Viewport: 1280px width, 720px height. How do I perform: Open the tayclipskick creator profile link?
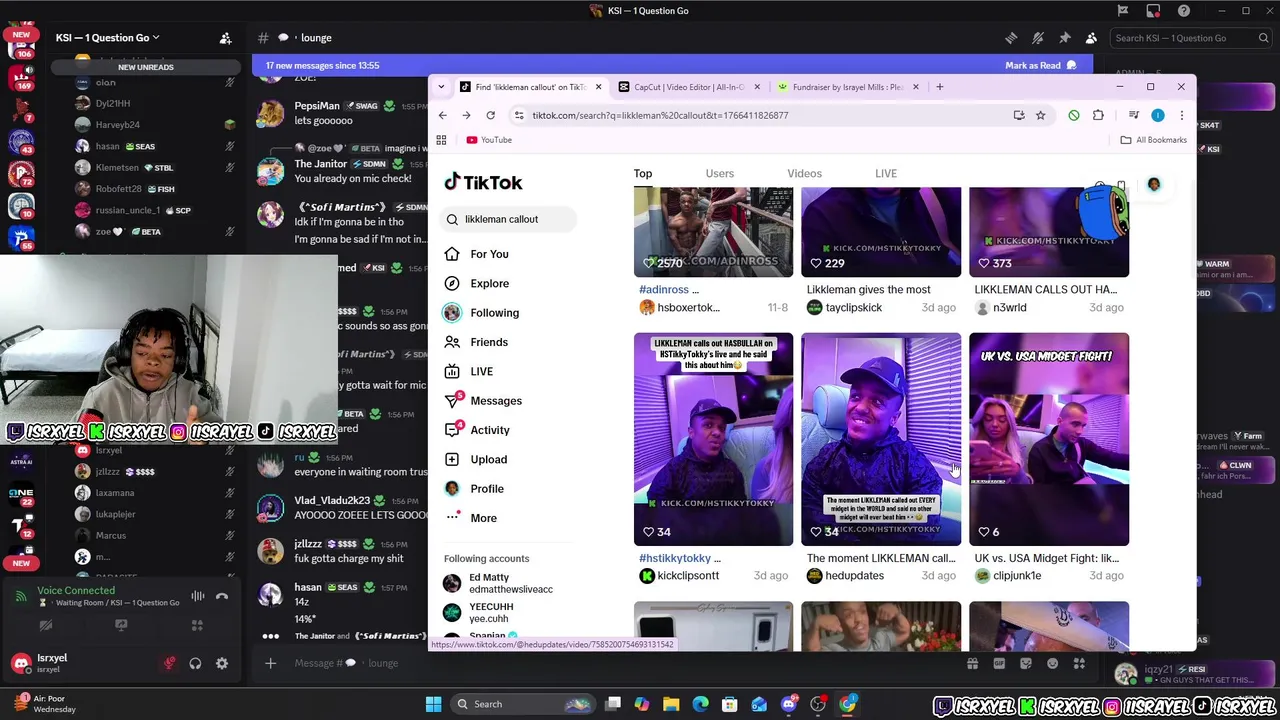[x=853, y=308]
